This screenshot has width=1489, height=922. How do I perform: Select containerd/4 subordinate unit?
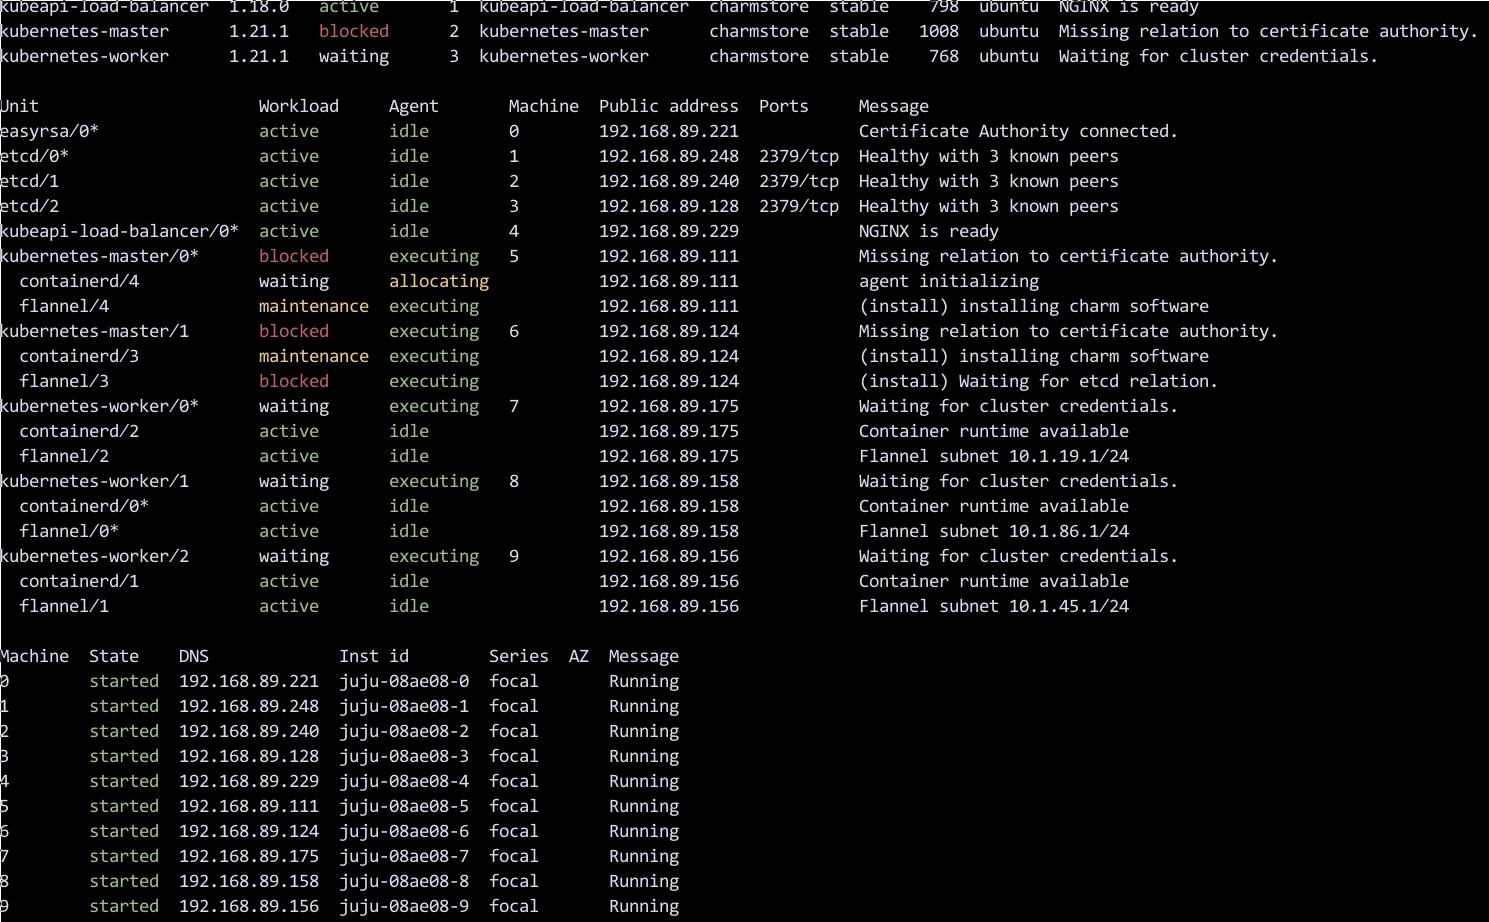pos(79,281)
